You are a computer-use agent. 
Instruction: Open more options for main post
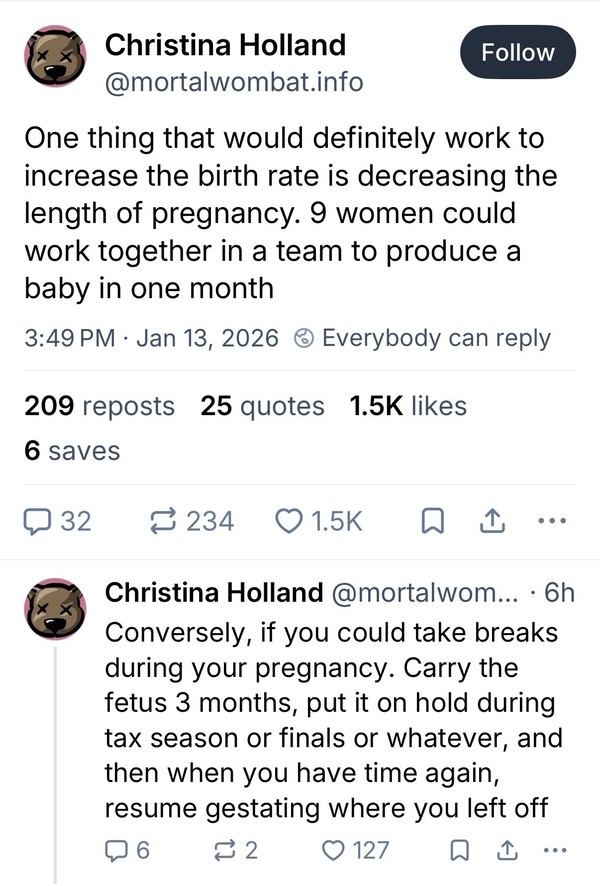click(551, 521)
